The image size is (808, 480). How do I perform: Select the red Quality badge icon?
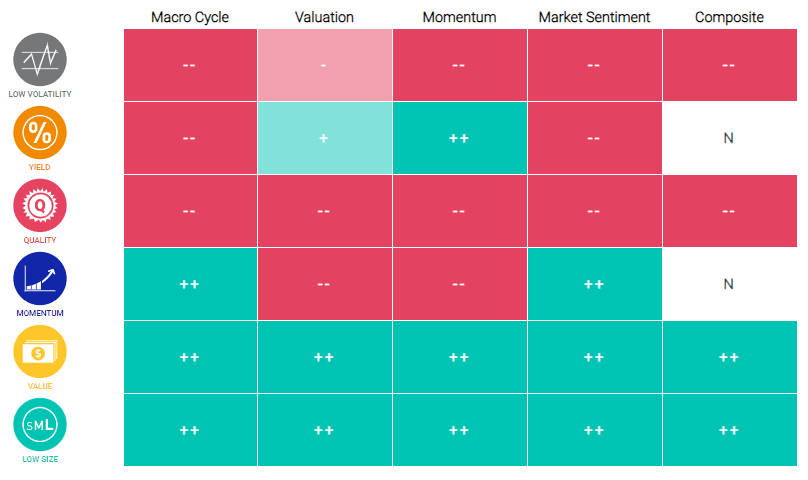pyautogui.click(x=40, y=205)
